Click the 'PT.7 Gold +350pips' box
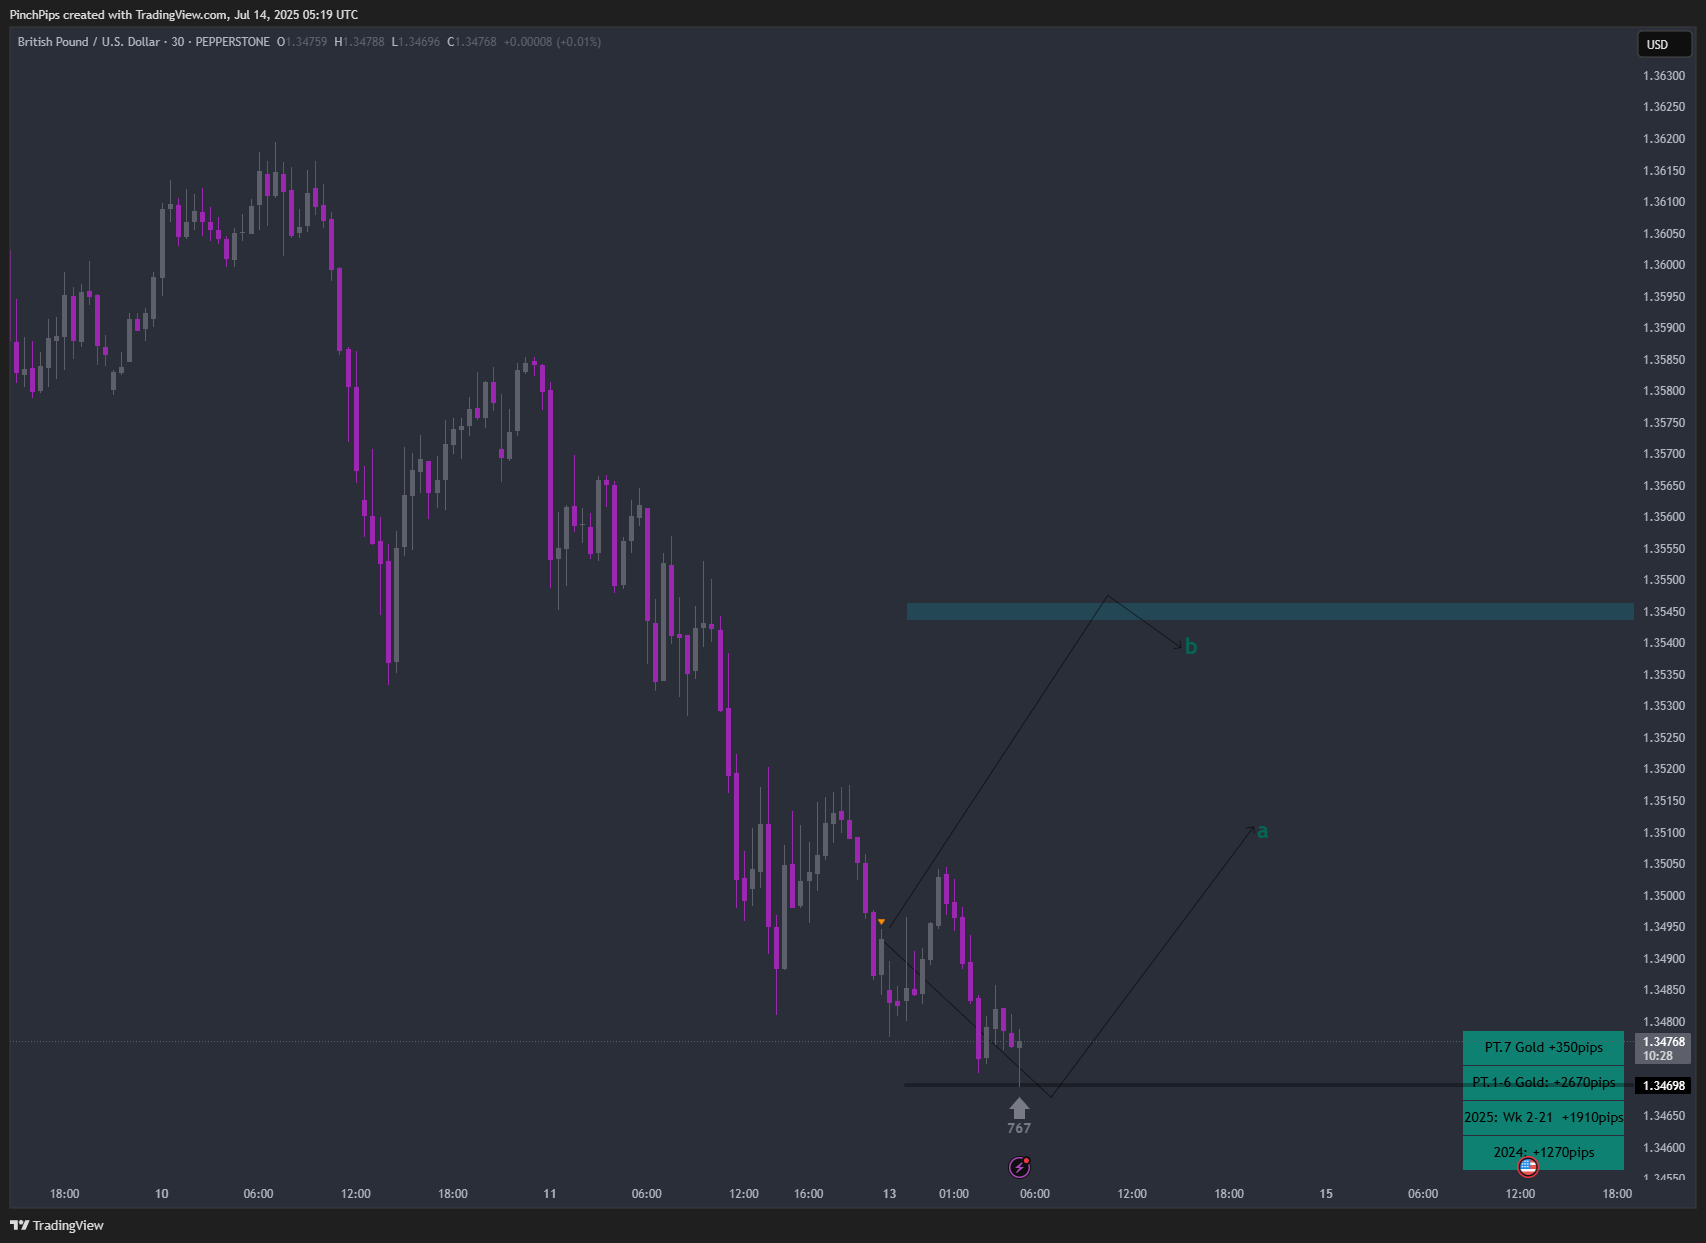 (x=1543, y=1048)
